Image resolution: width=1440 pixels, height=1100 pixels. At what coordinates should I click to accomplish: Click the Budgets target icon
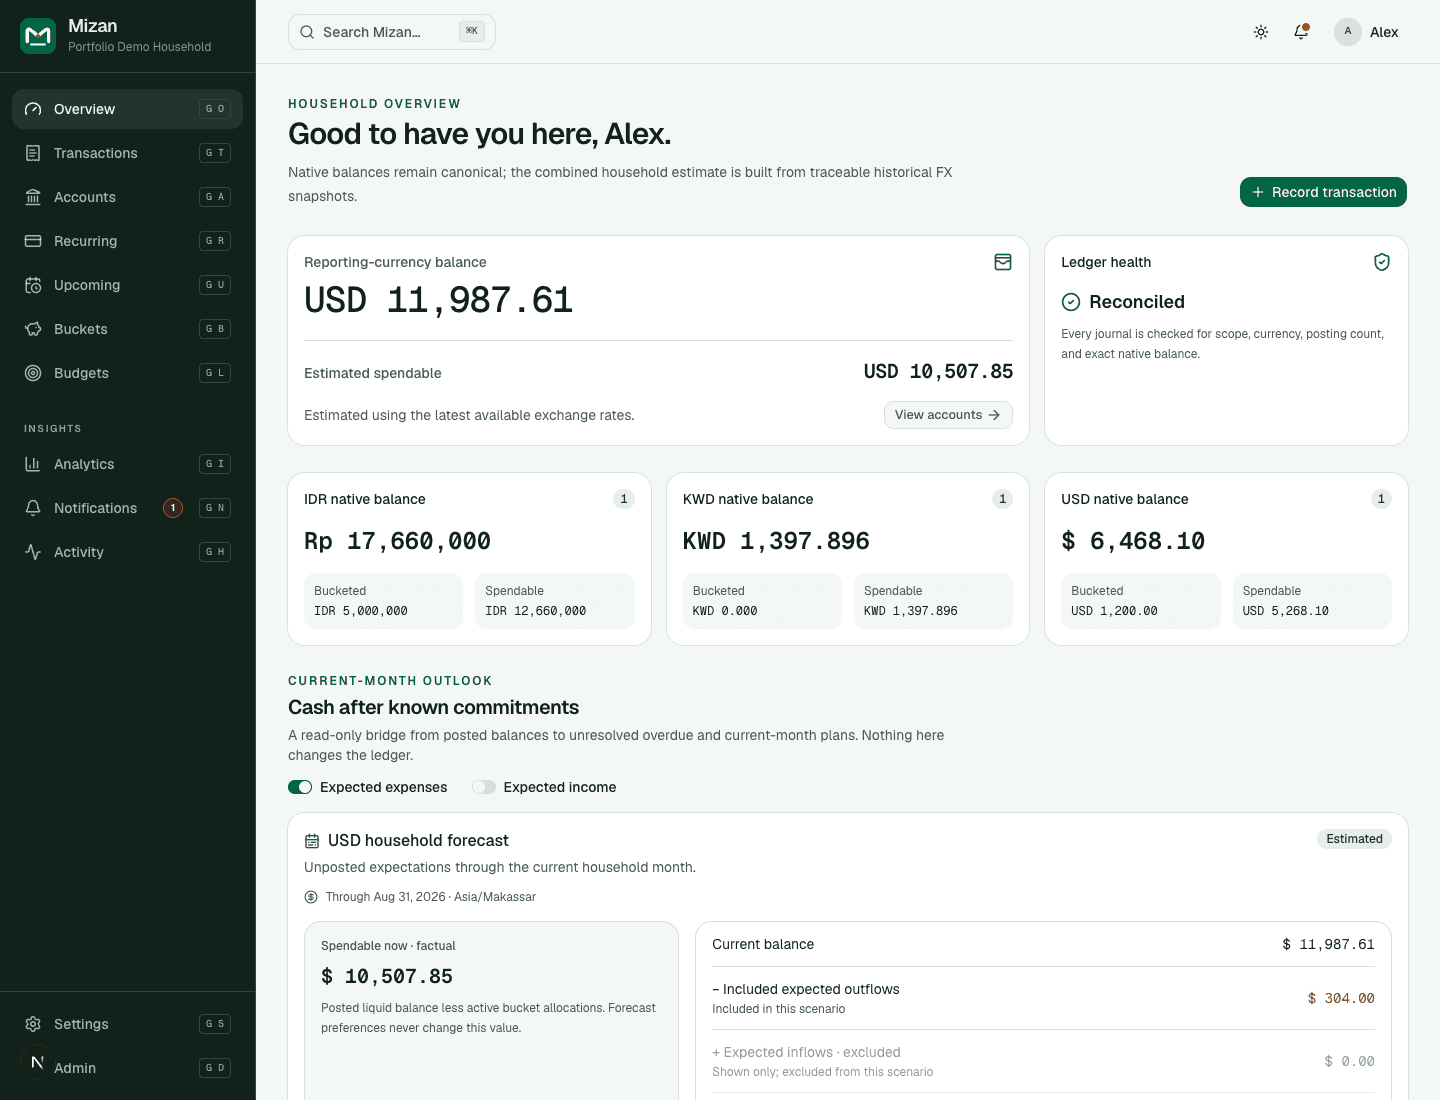point(33,373)
